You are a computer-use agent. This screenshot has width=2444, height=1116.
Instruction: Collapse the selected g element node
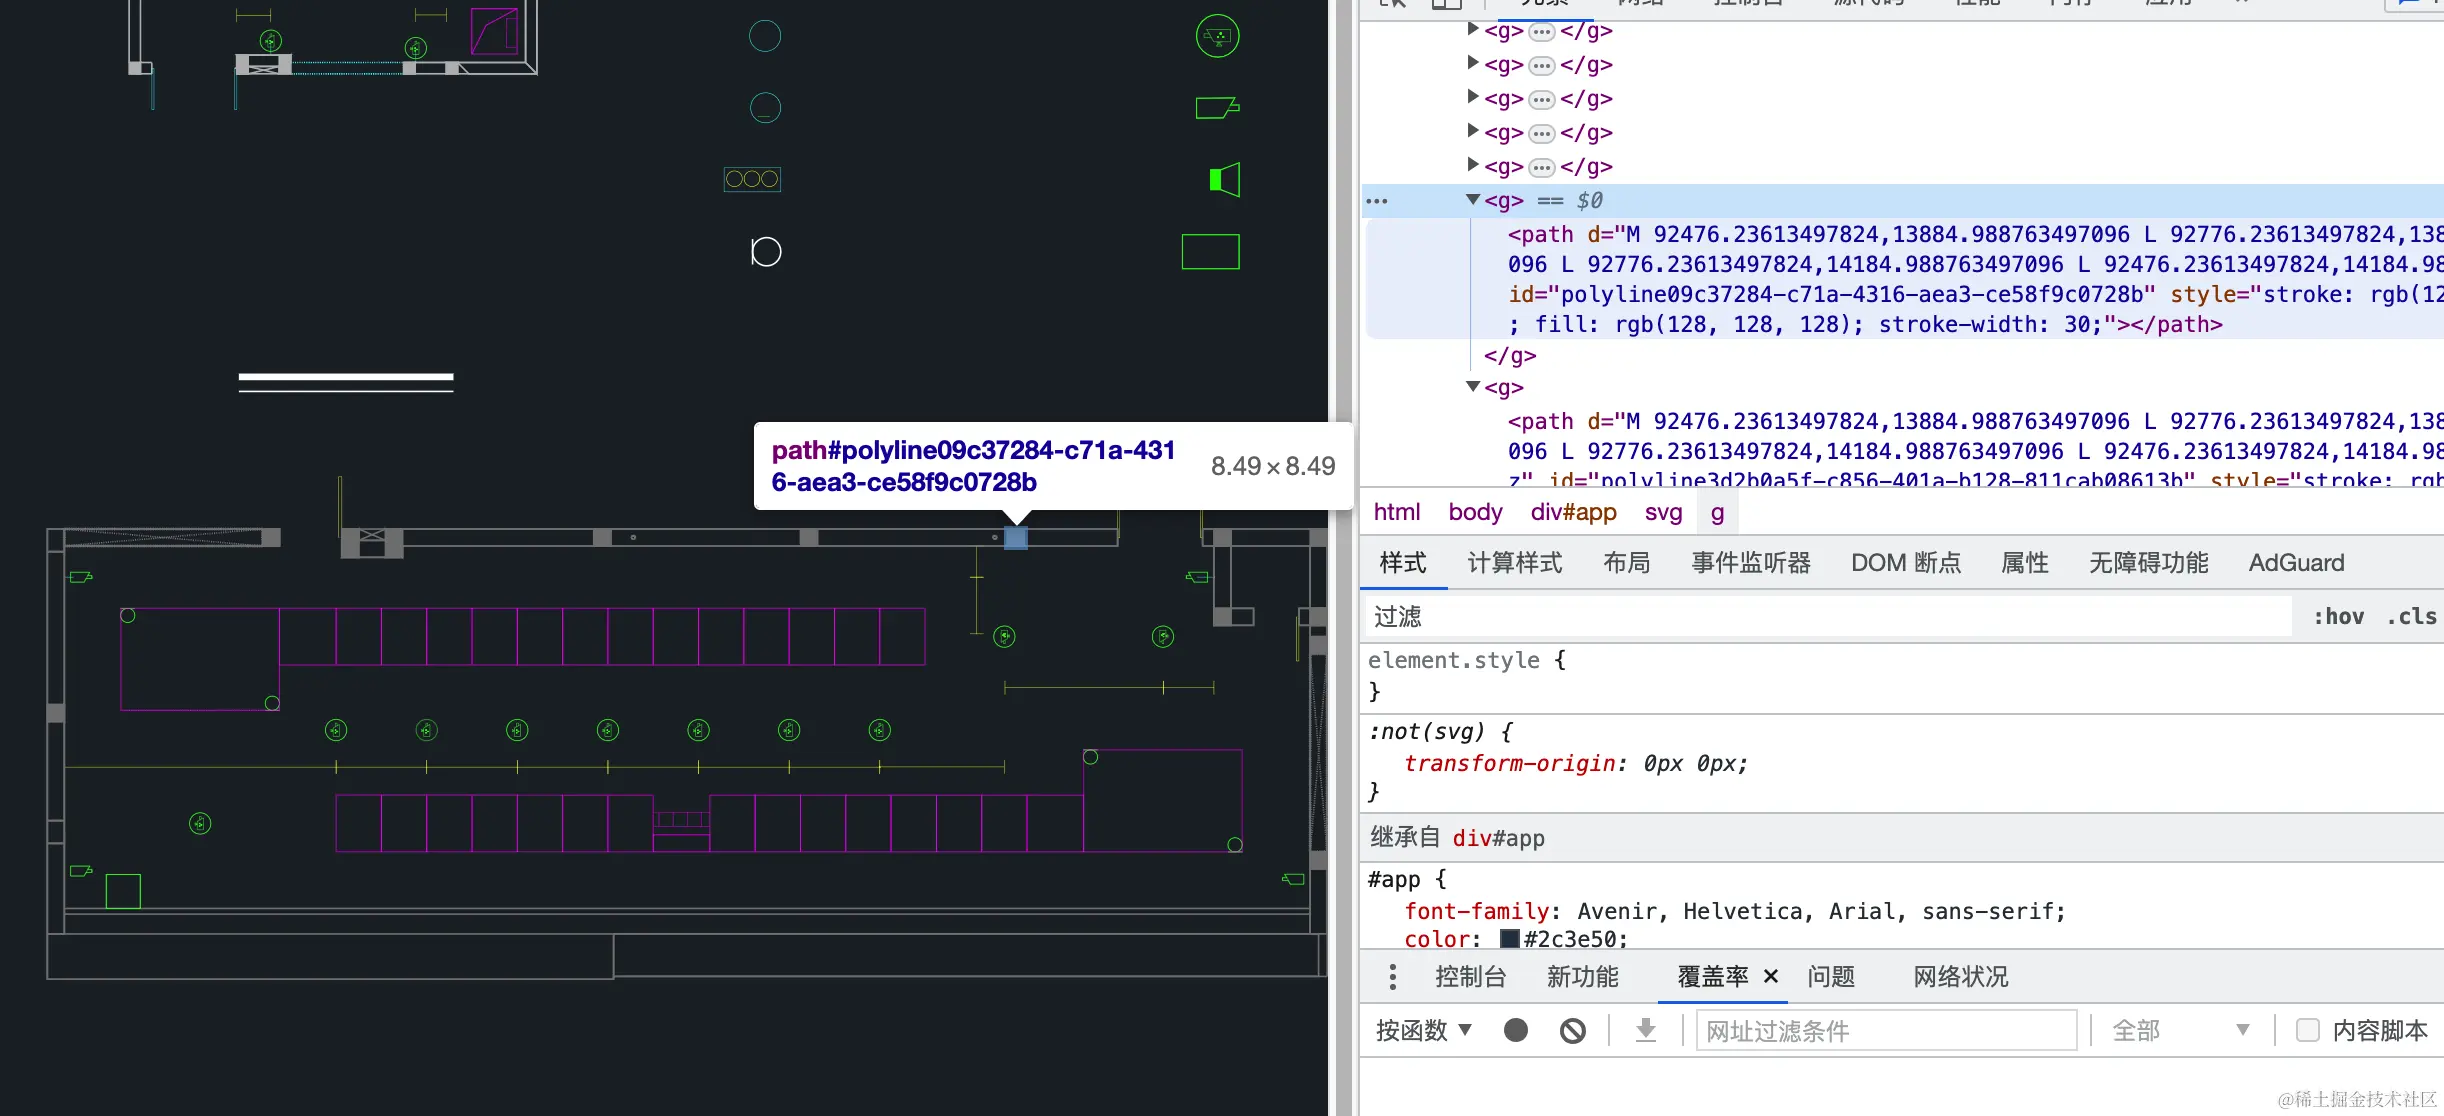[1472, 200]
